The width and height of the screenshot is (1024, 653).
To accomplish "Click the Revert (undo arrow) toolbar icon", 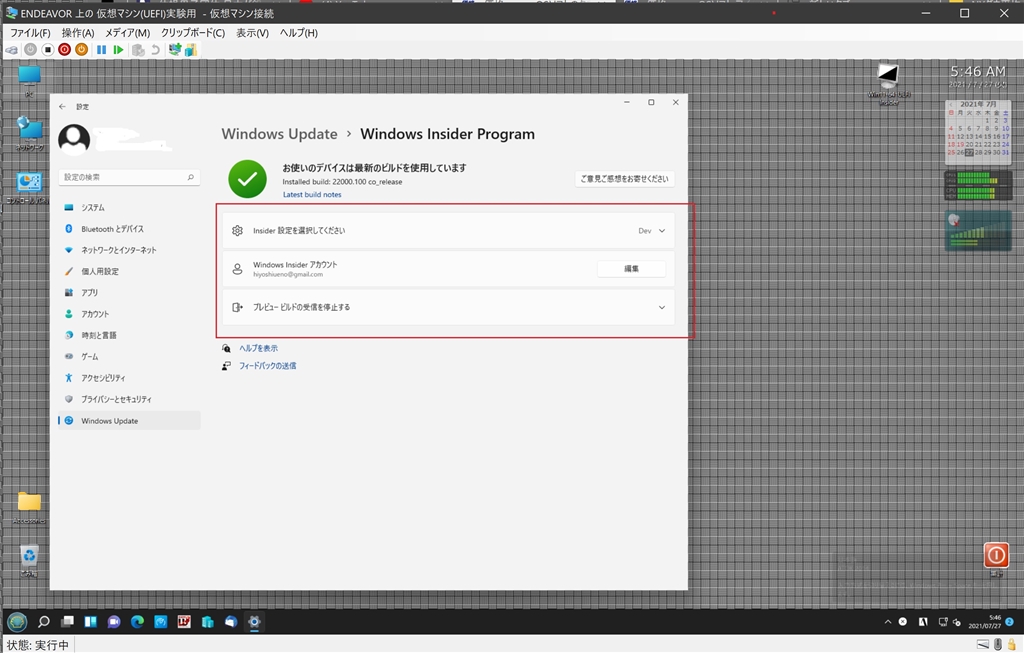I will coord(155,50).
